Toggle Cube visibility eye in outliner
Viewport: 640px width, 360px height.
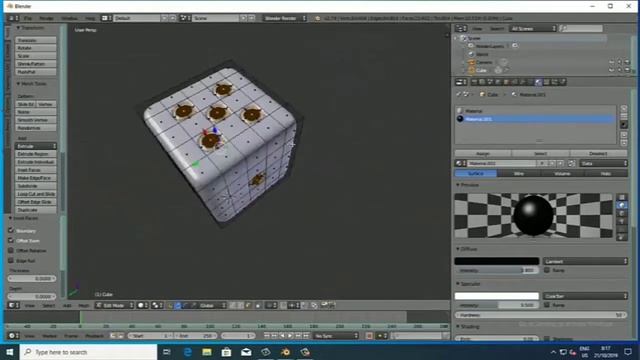(x=611, y=70)
